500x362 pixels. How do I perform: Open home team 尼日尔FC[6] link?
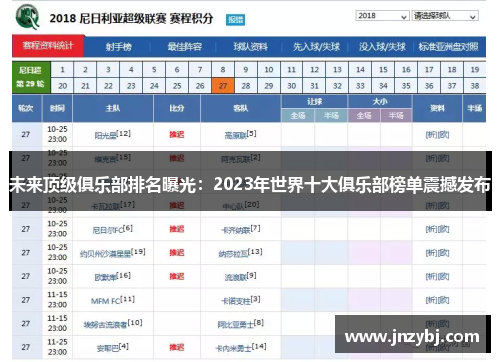click(x=113, y=229)
